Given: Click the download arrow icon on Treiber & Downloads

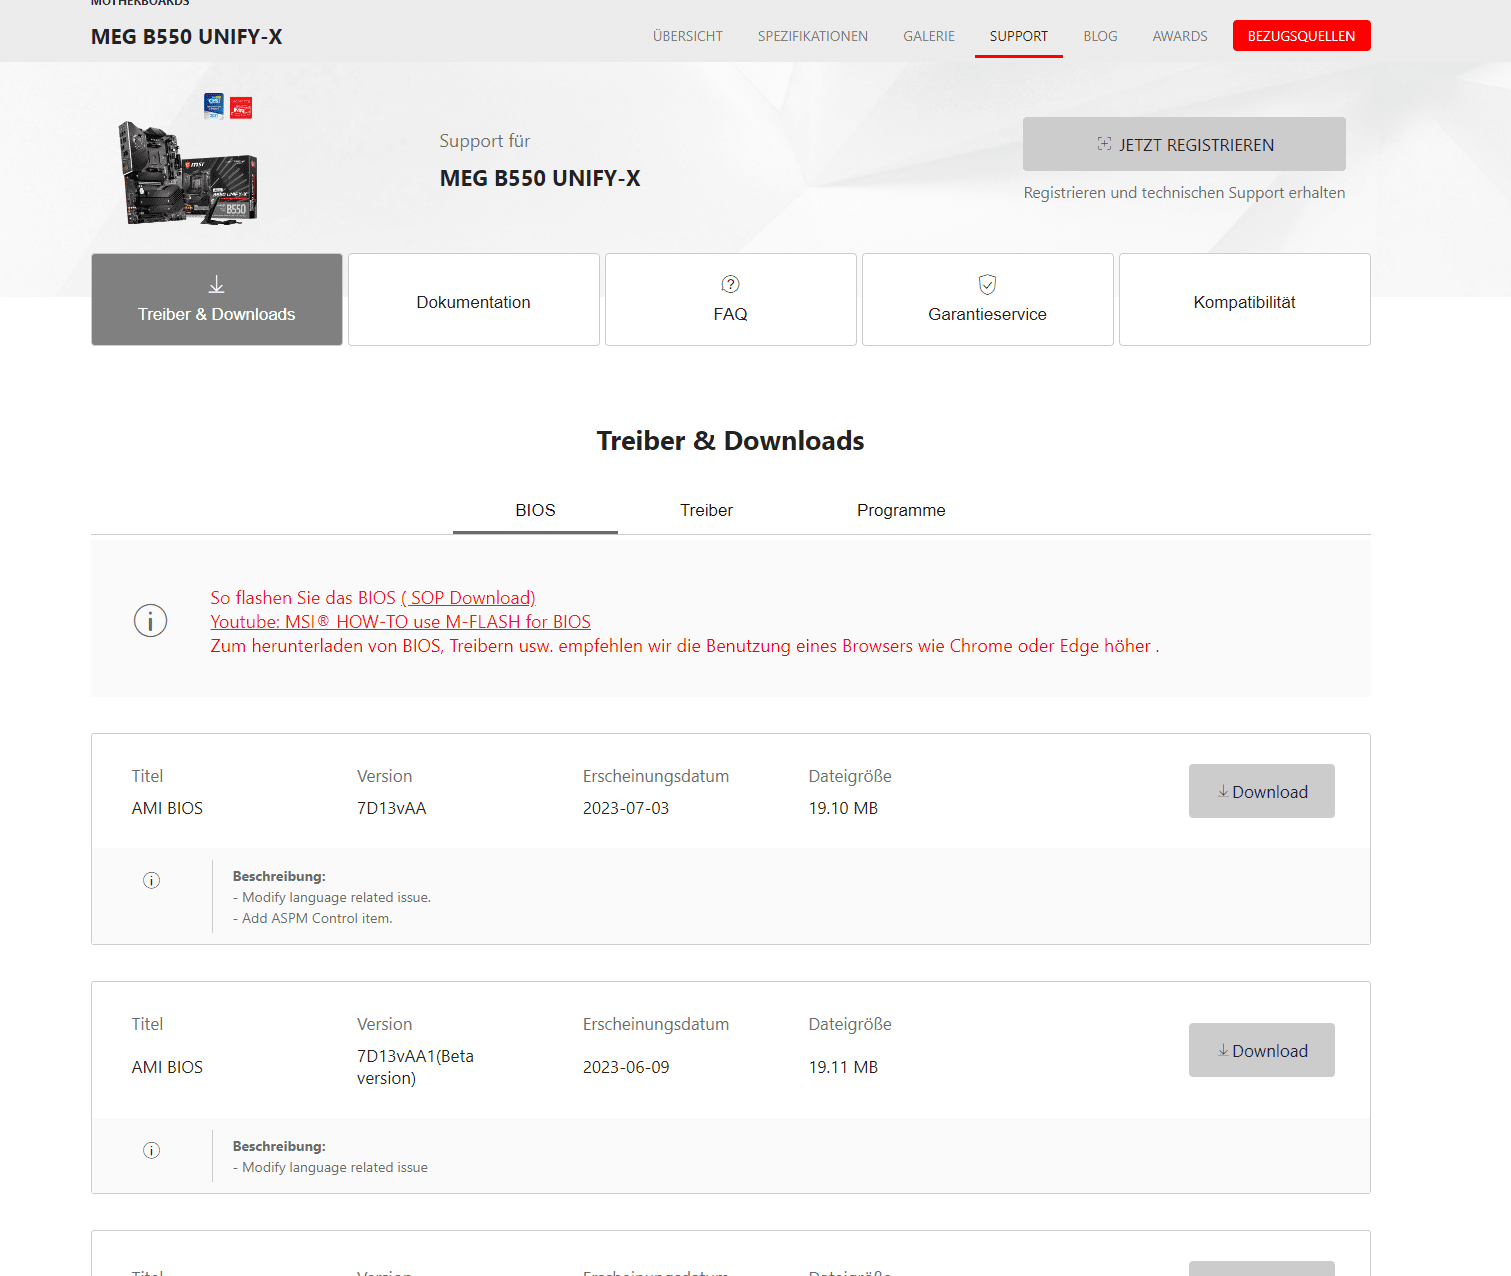Looking at the screenshot, I should pos(217,285).
